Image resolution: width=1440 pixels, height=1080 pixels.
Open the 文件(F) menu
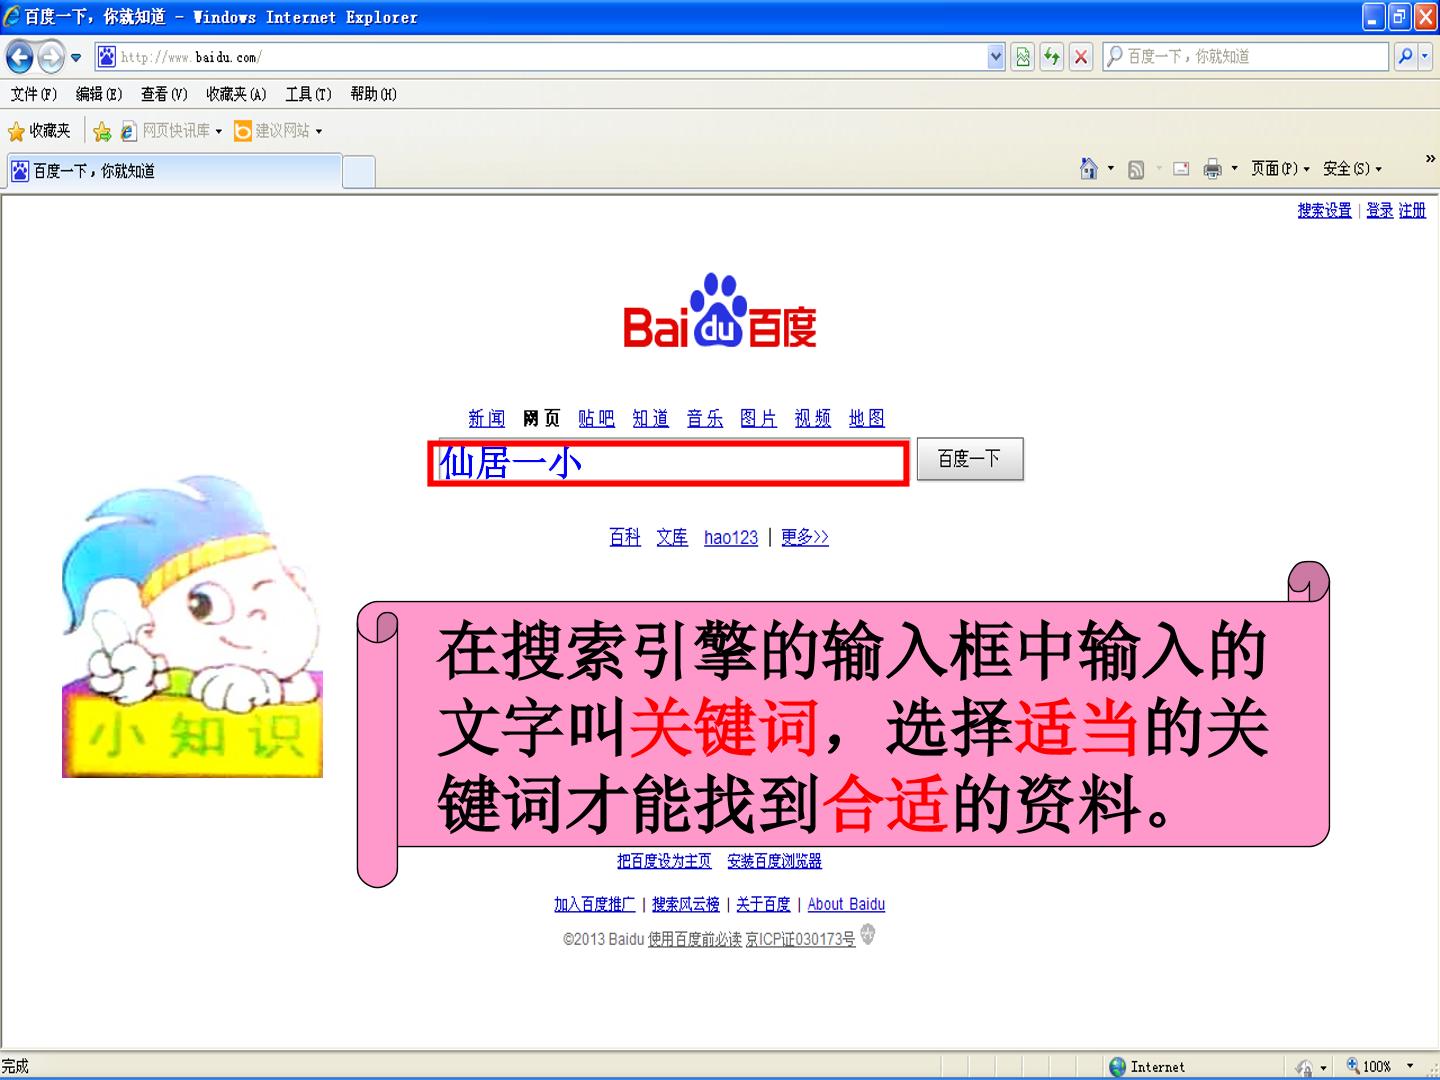click(x=34, y=94)
